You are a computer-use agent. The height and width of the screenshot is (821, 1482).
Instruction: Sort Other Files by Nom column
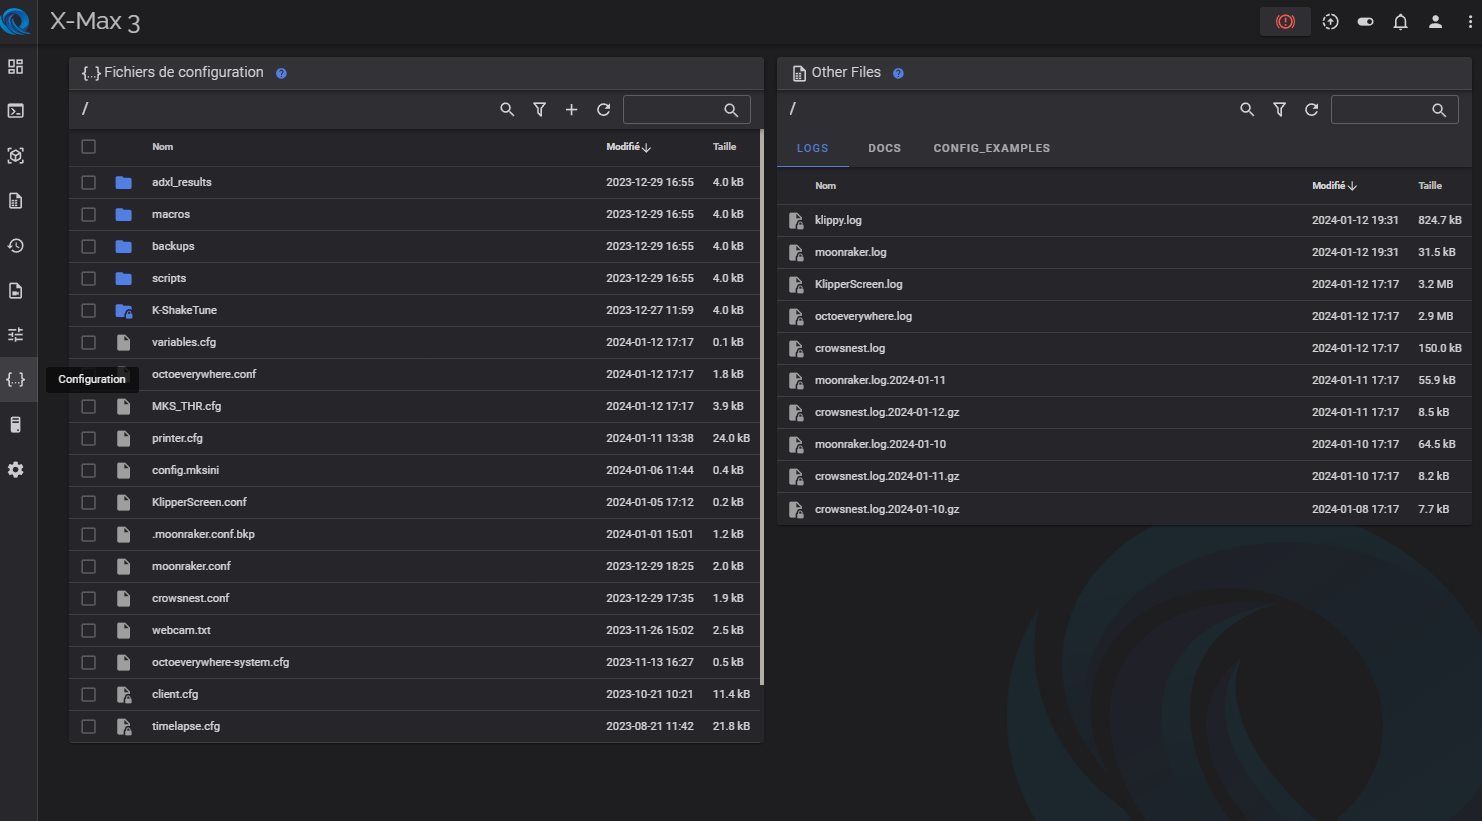[x=825, y=185]
